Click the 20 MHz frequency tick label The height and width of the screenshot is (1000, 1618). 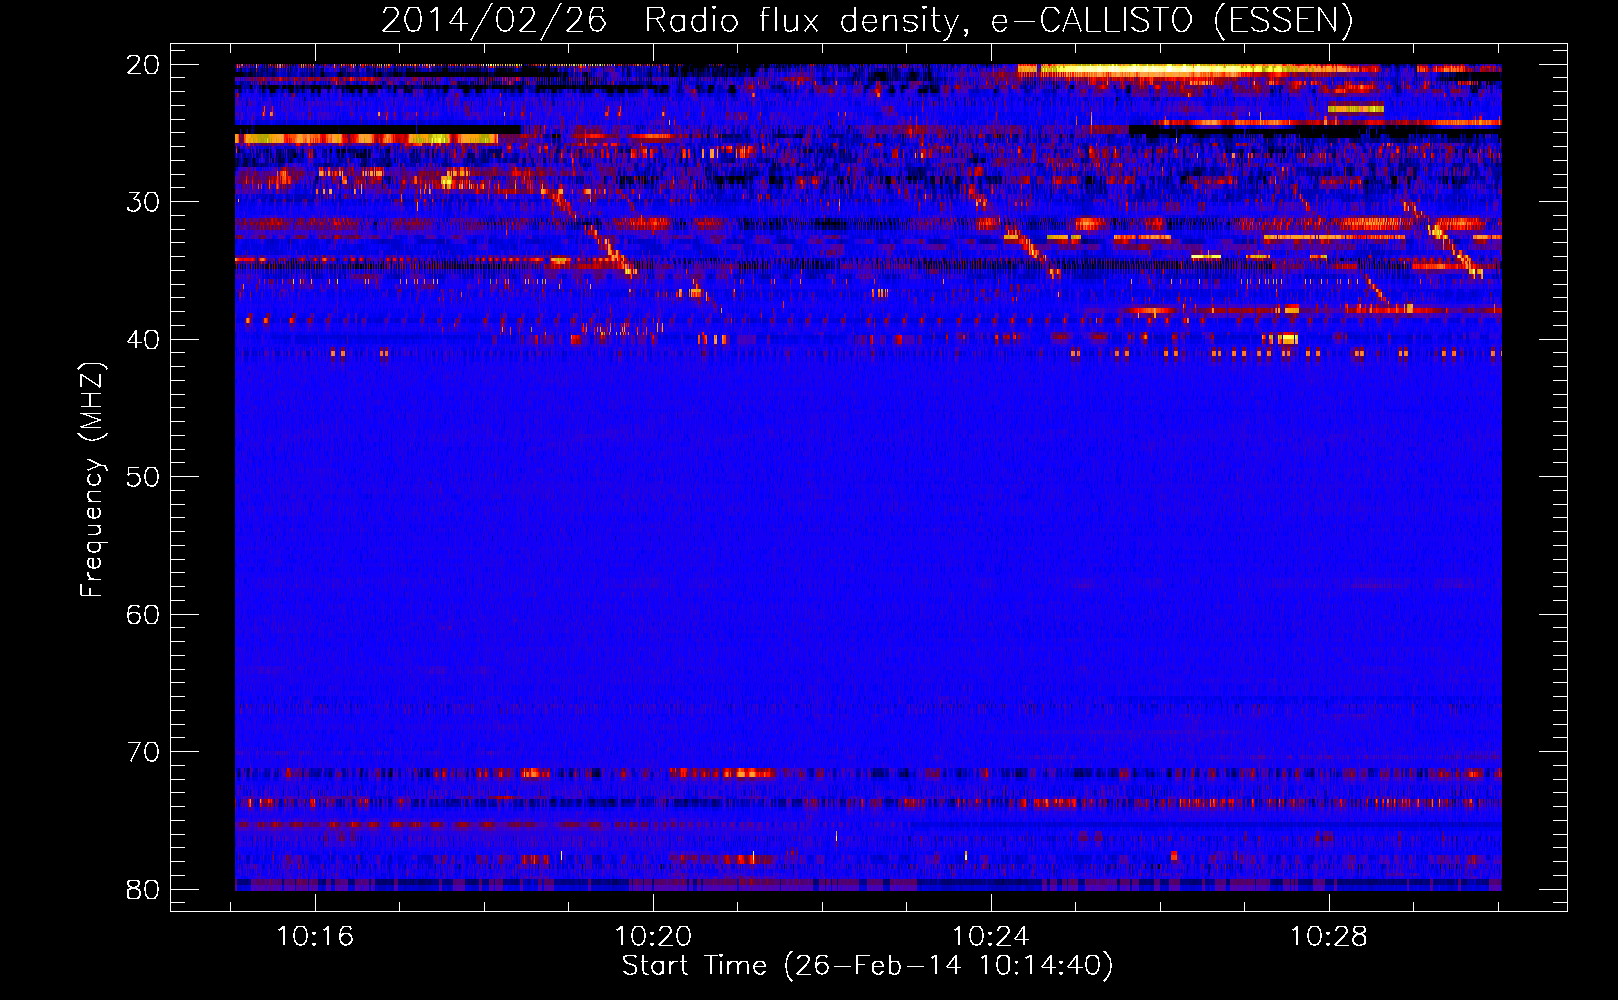[x=143, y=65]
